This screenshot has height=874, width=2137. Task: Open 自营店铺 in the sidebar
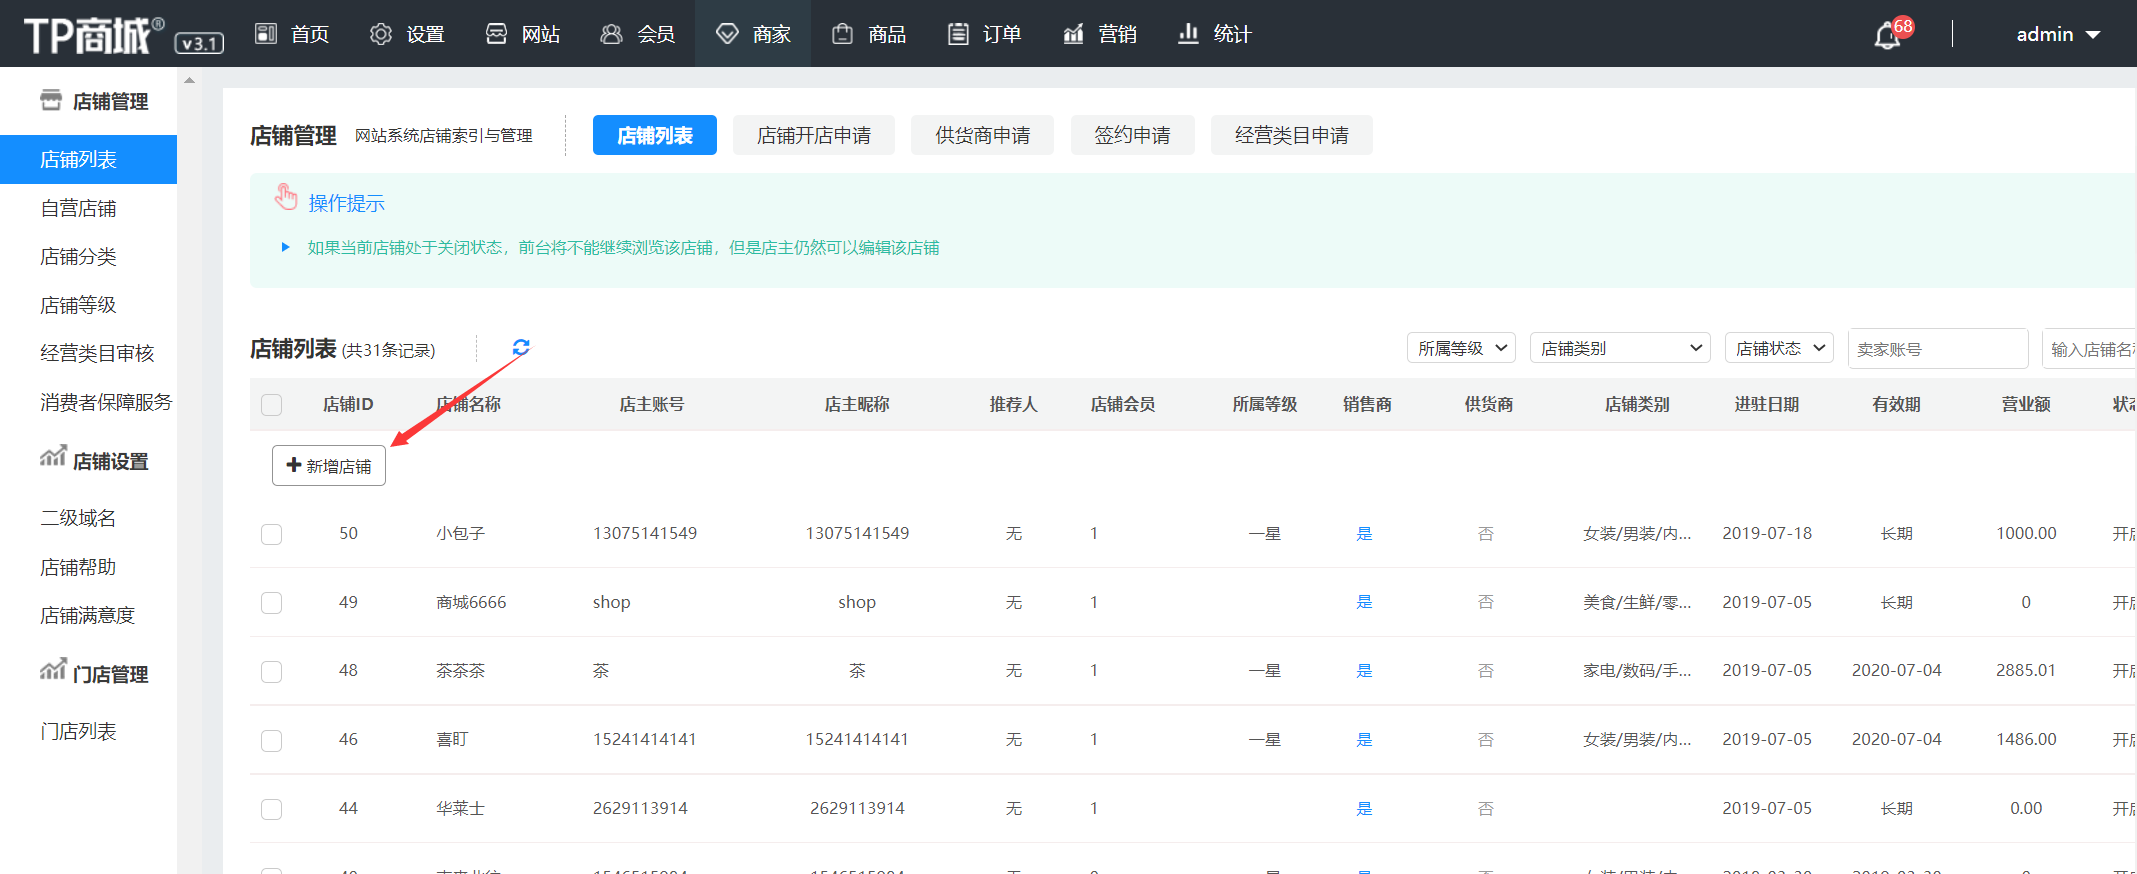[78, 208]
